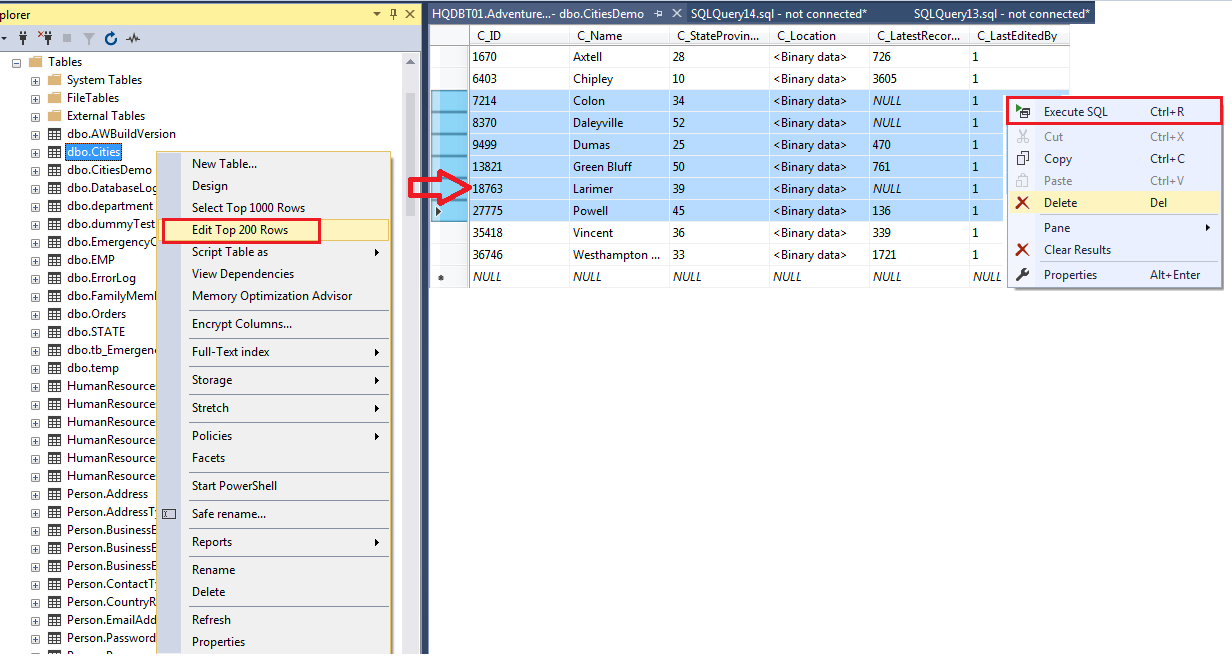Image resolution: width=1232 pixels, height=662 pixels.
Task: Refresh Object Explorer using the circular arrow icon
Action: point(111,38)
